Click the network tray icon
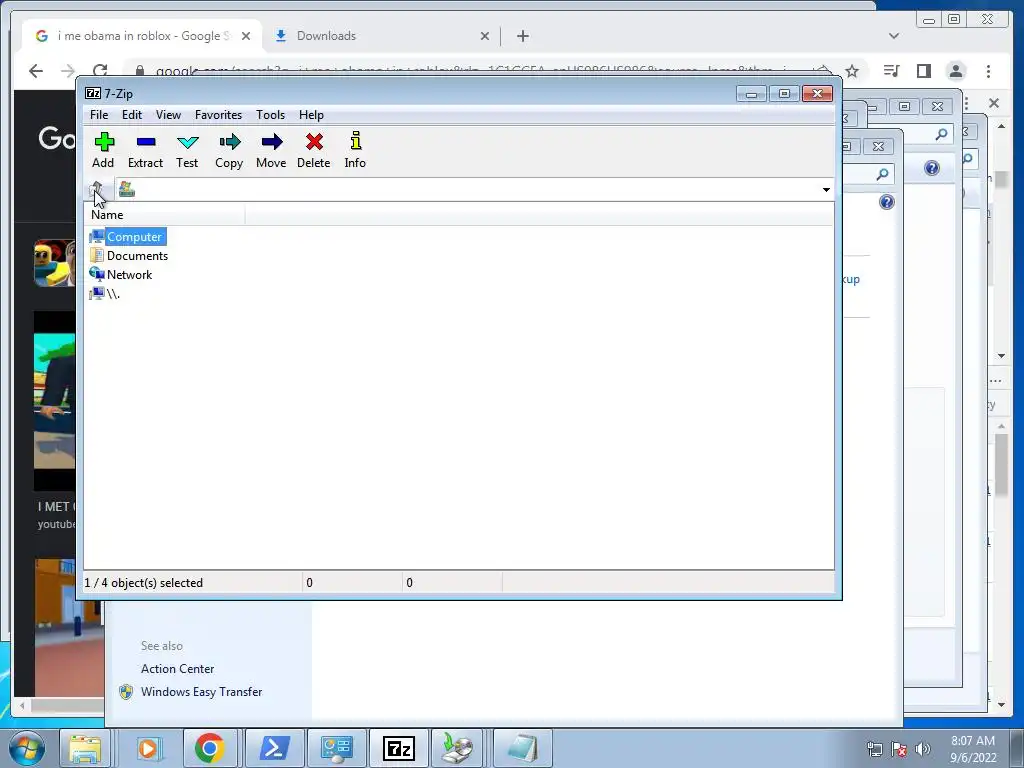This screenshot has width=1024, height=768. pyautogui.click(x=874, y=749)
